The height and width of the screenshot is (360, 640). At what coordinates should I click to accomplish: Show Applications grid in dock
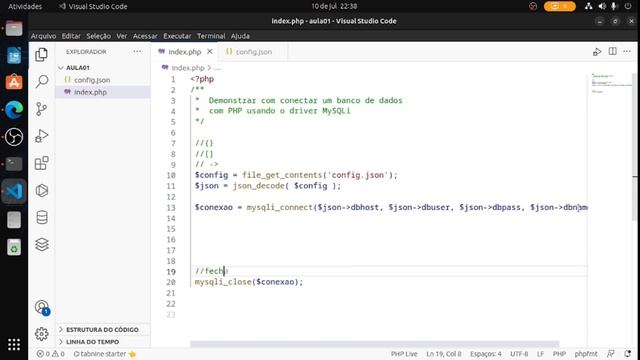click(14, 344)
